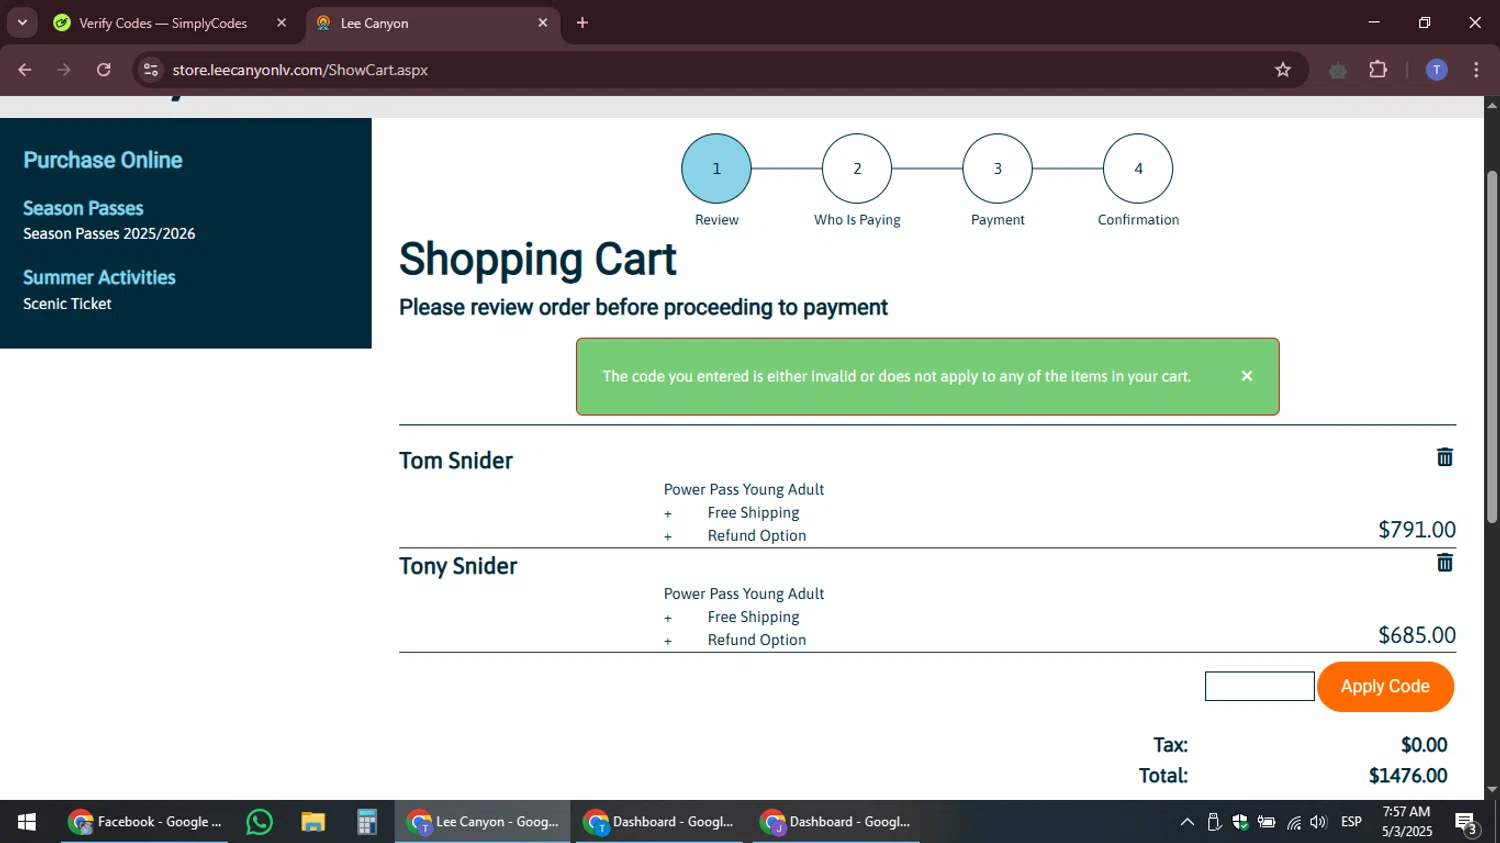This screenshot has height=843, width=1500.
Task: Open Chrome three-dot menu
Action: (1476, 70)
